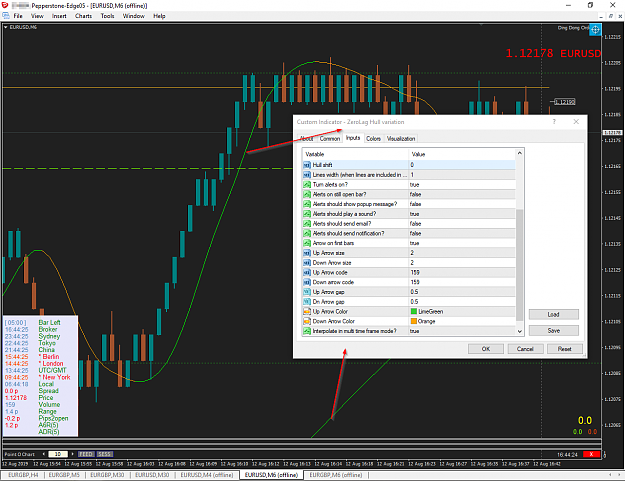The image size is (625, 481).
Task: Click the Save button
Action: click(553, 330)
